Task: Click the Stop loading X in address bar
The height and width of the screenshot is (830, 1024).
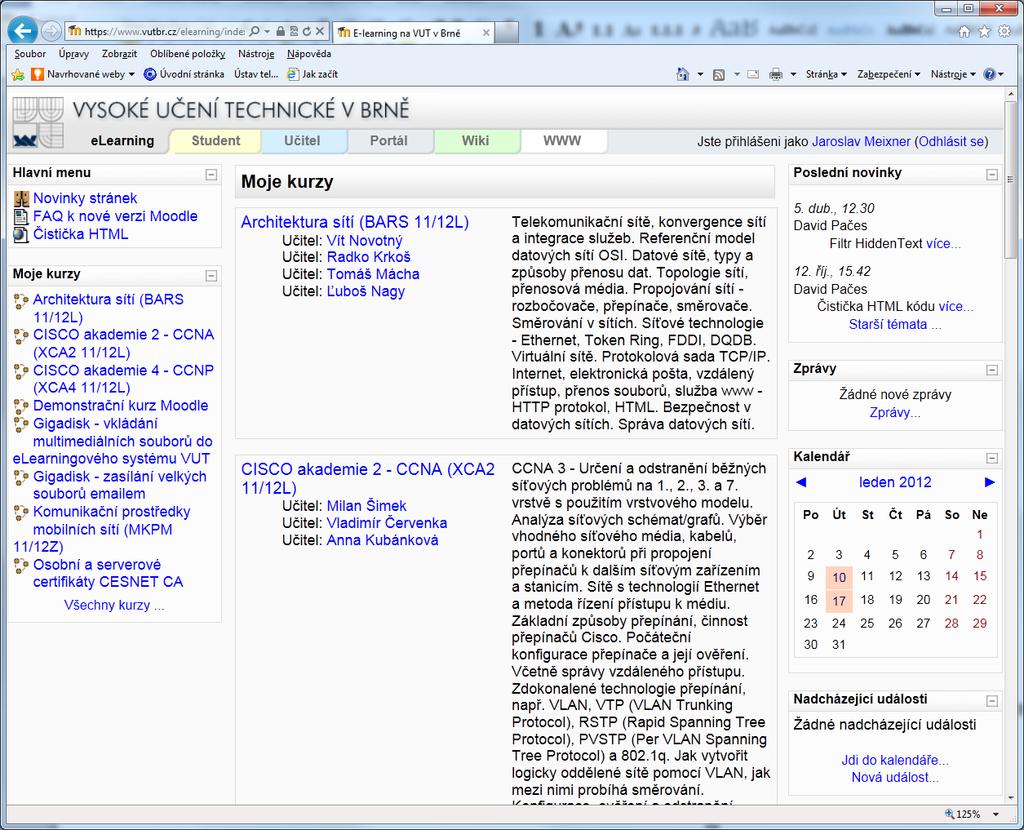Action: [319, 31]
